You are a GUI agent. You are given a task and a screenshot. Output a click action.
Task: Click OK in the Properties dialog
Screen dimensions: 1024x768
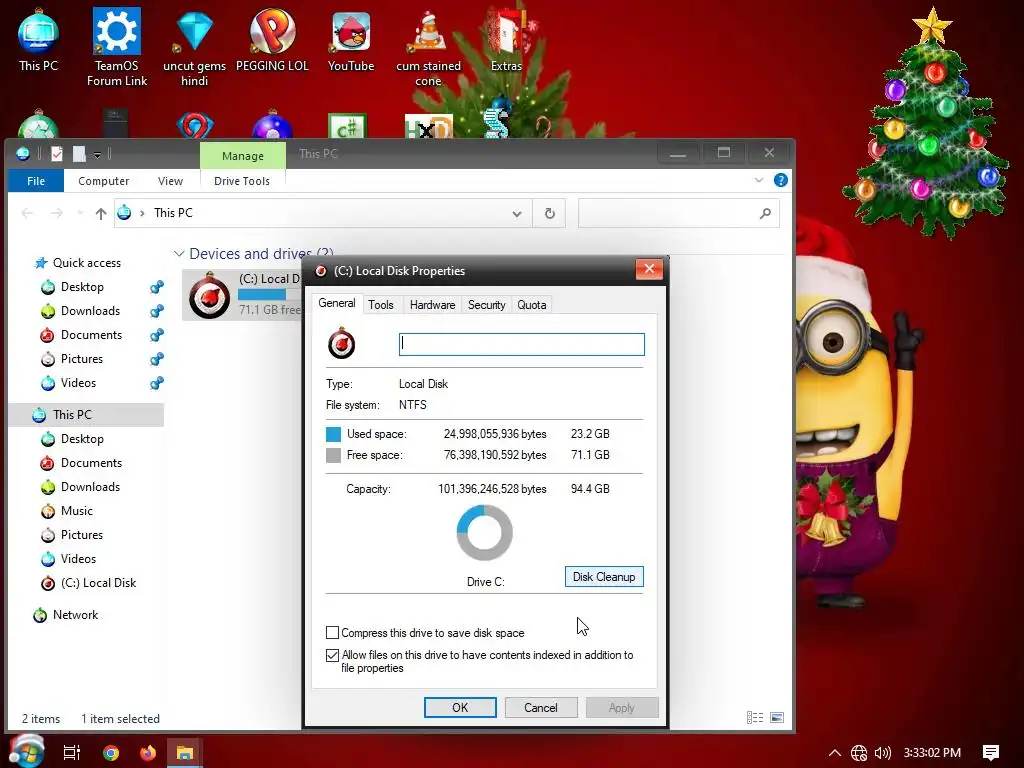coord(460,707)
